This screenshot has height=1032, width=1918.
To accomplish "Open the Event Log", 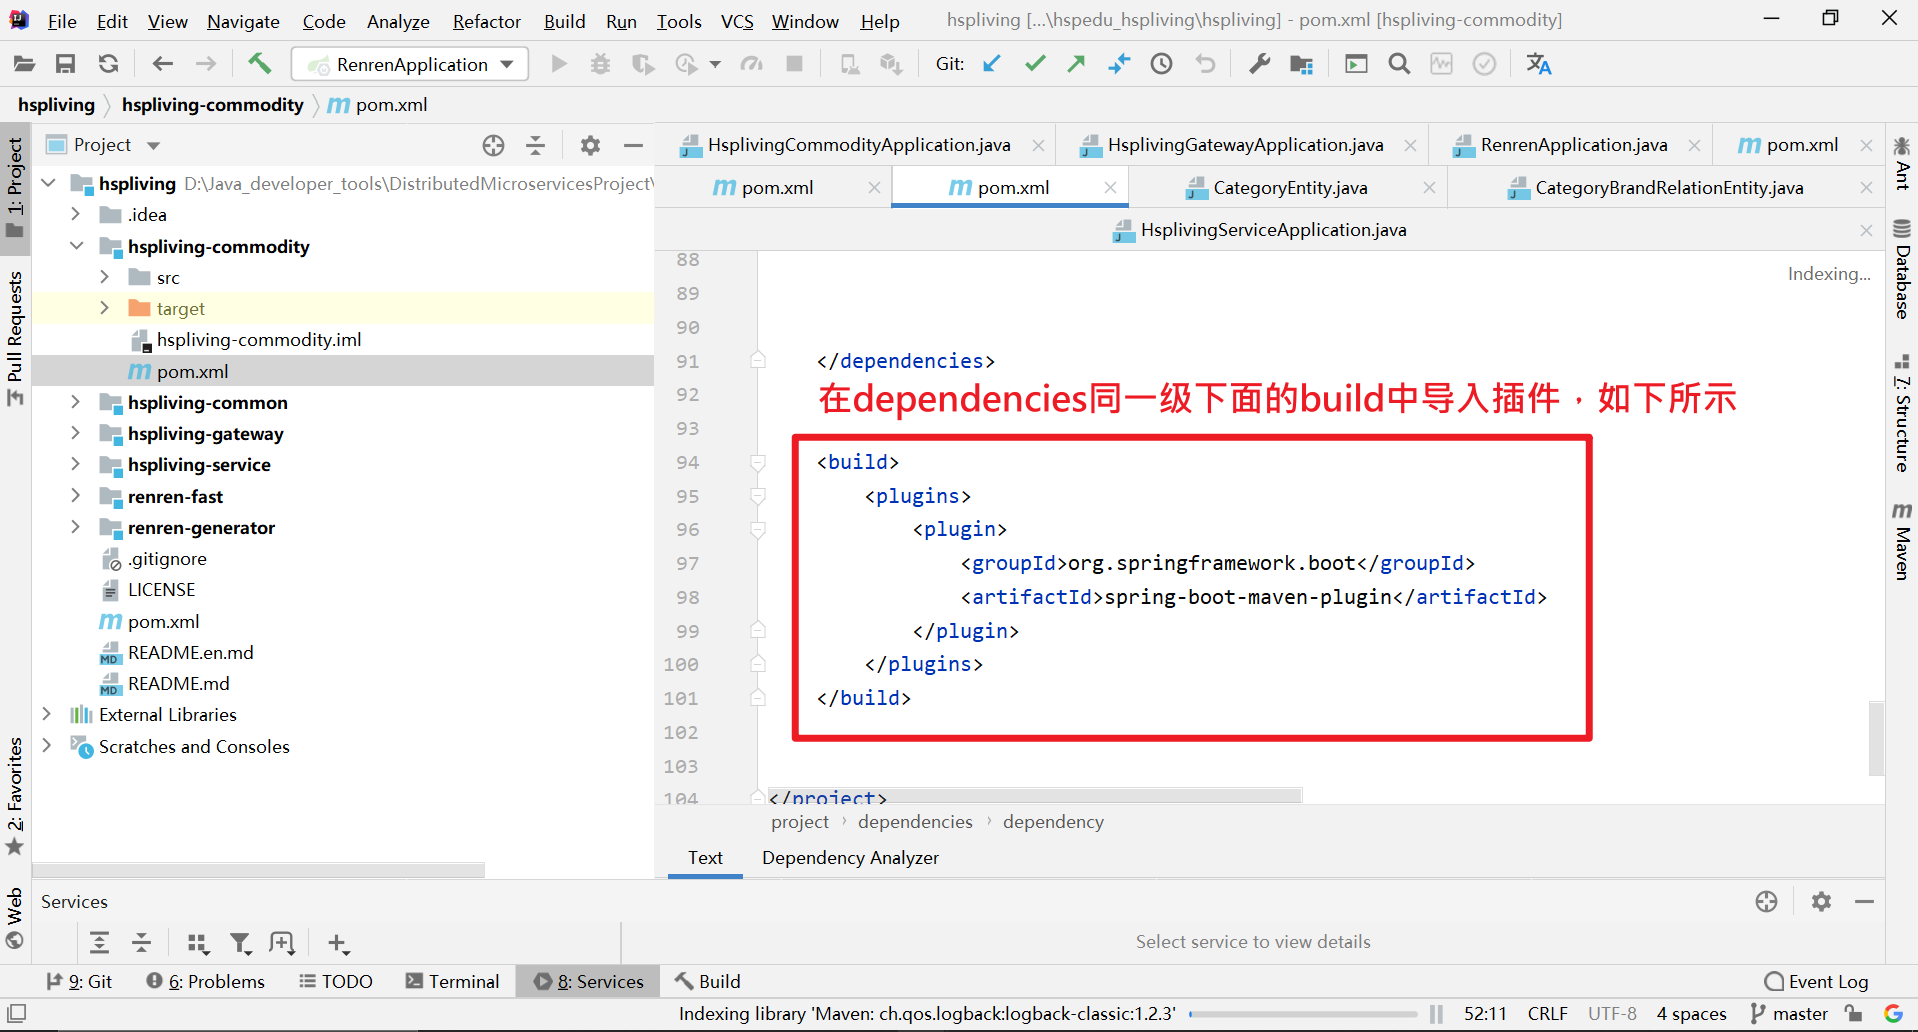I will [x=1816, y=981].
